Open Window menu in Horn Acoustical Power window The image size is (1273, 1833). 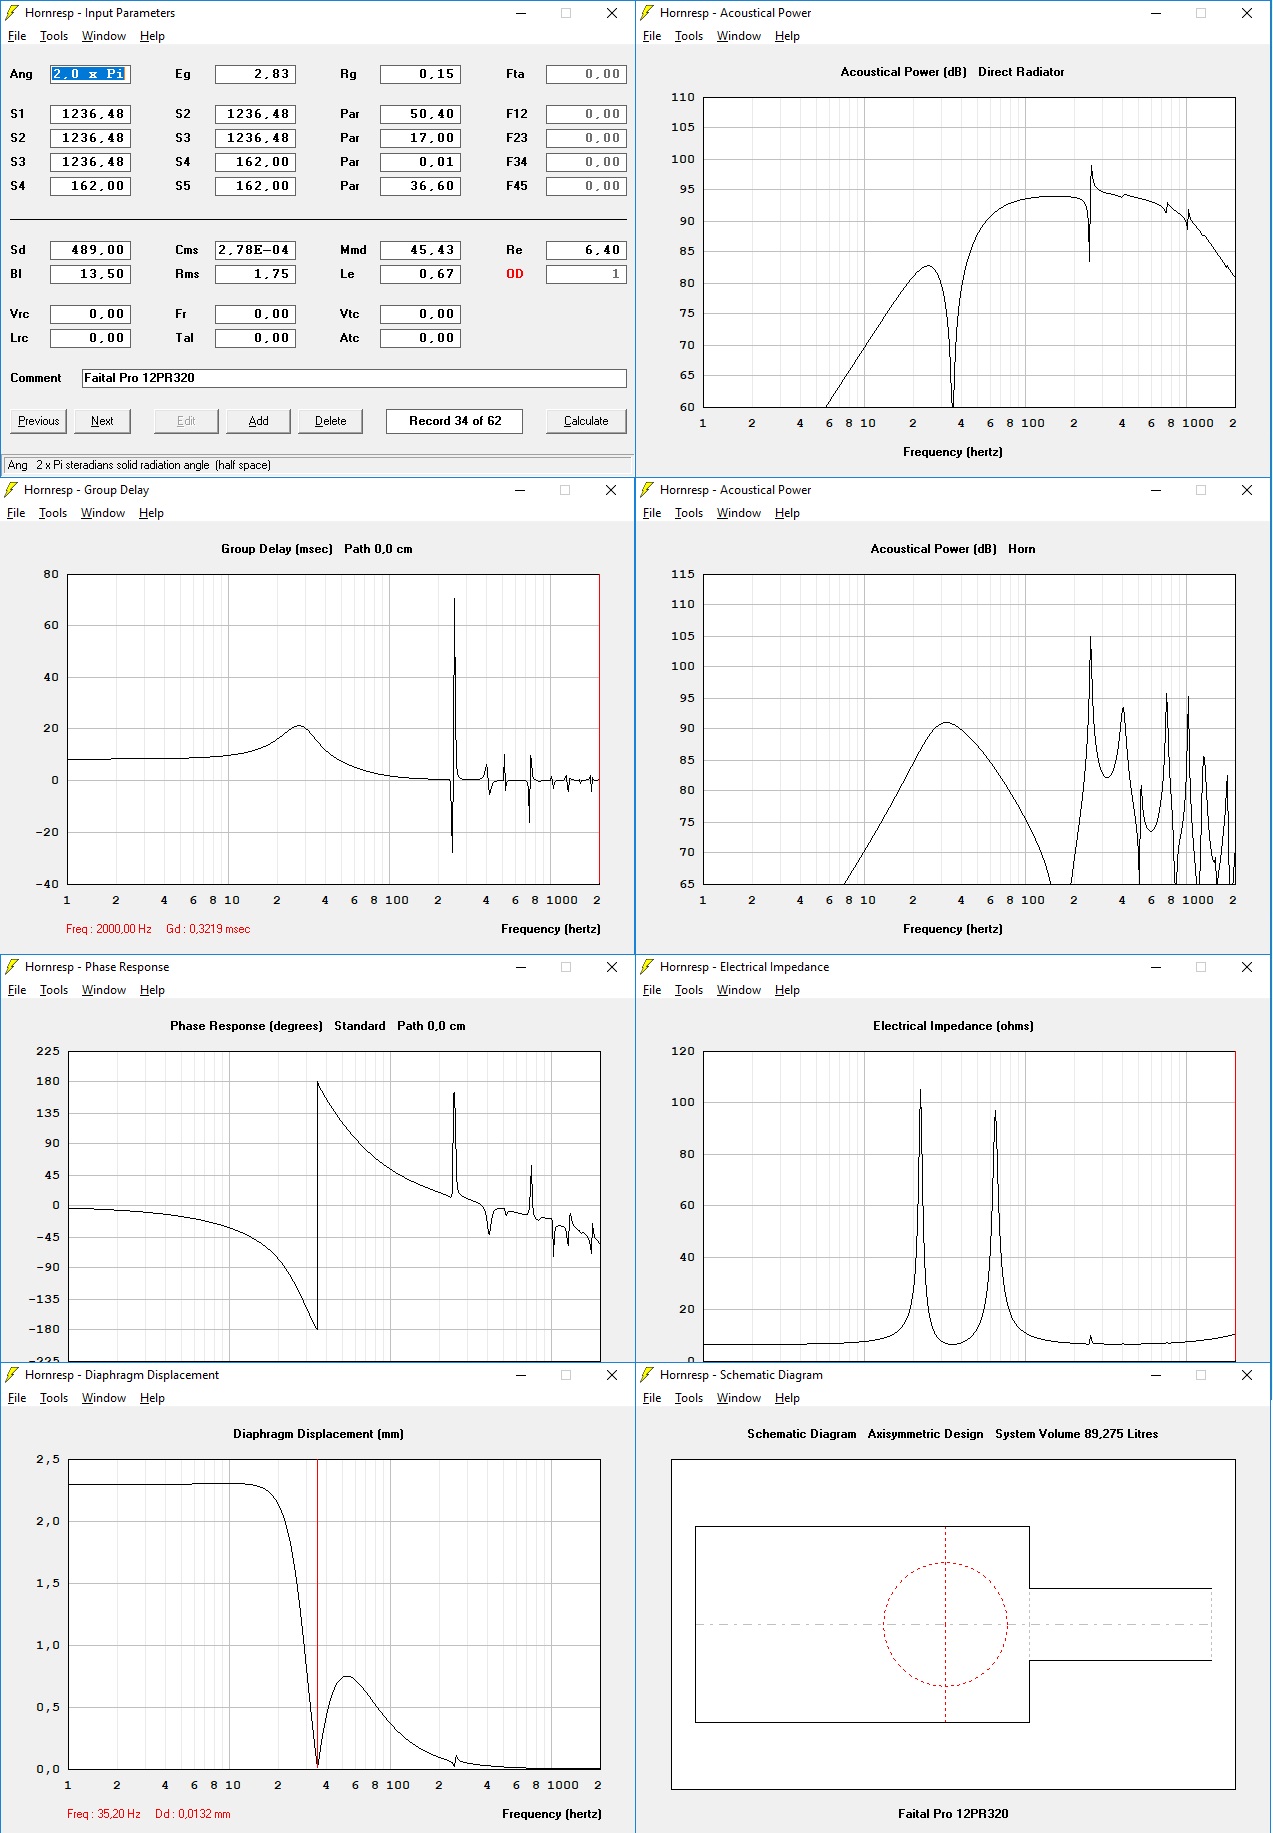(739, 513)
